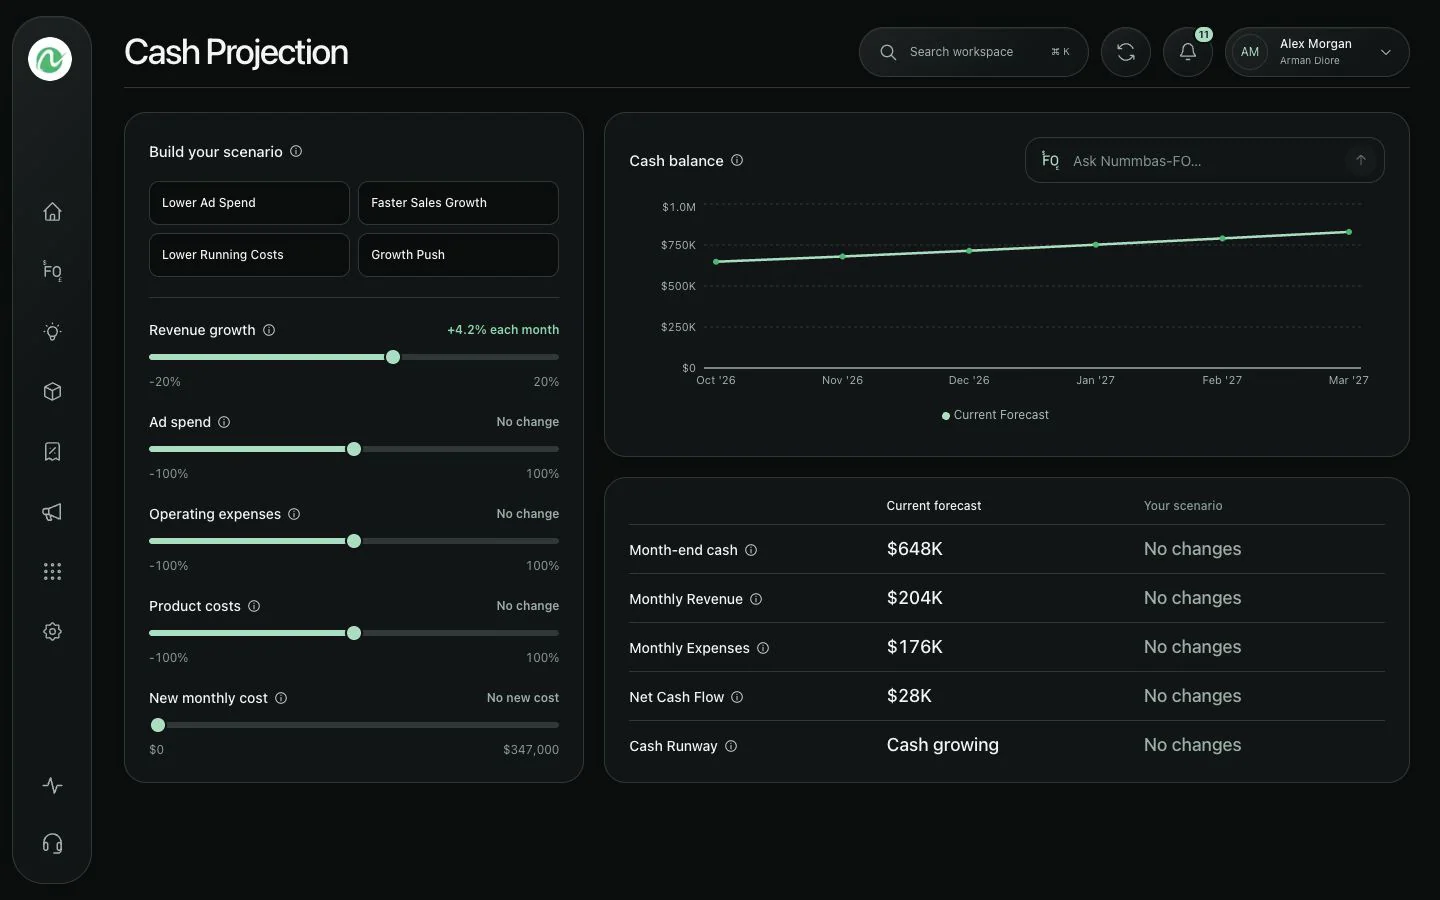Open the activity pulse sidebar icon
This screenshot has height=900, width=1440.
point(52,786)
